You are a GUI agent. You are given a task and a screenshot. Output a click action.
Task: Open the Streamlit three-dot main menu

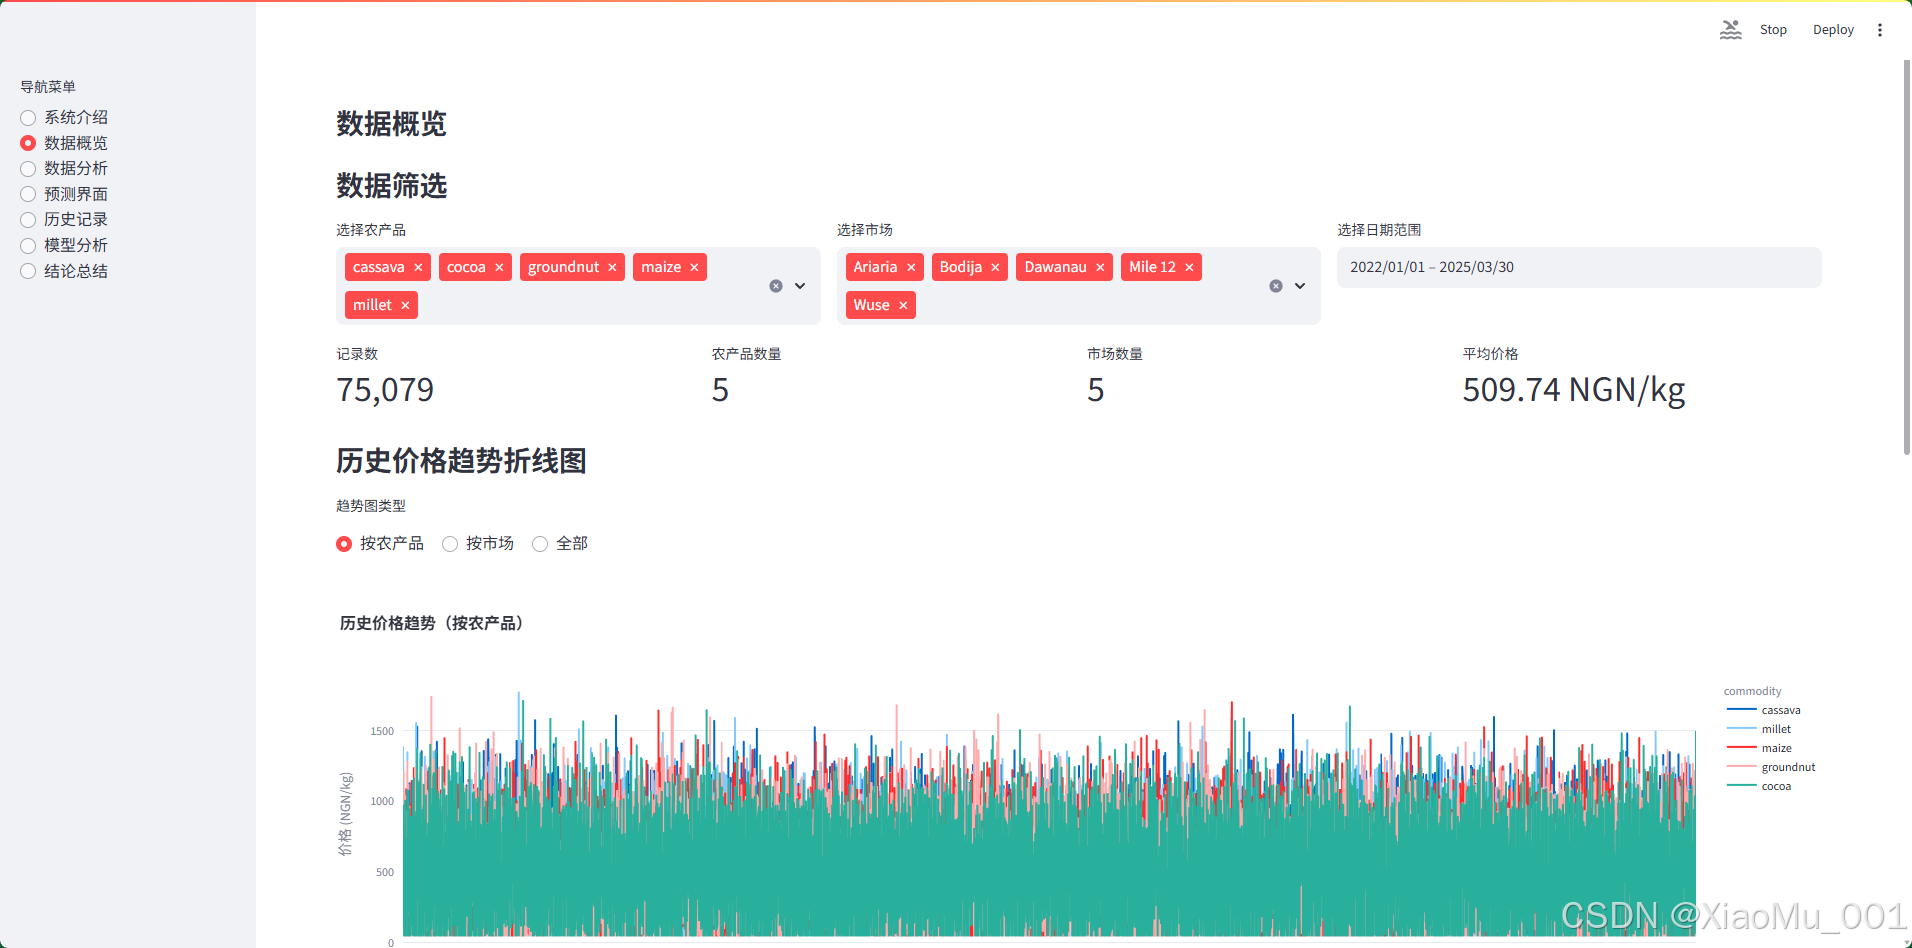(x=1880, y=30)
